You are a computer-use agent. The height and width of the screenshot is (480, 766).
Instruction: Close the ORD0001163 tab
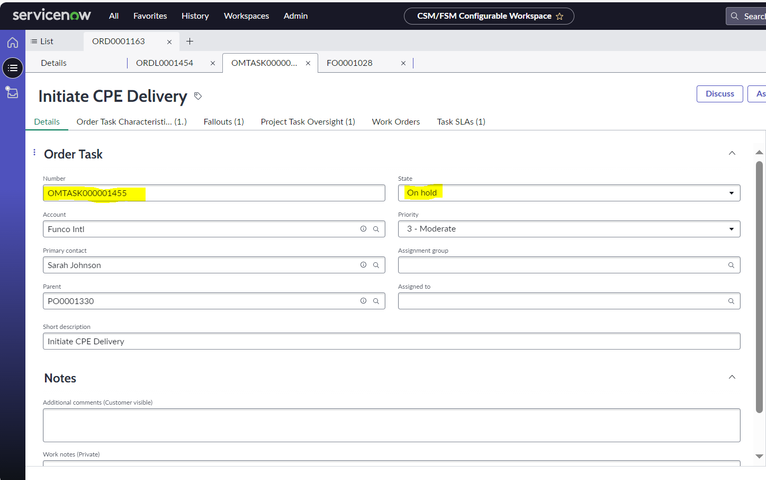tap(169, 42)
